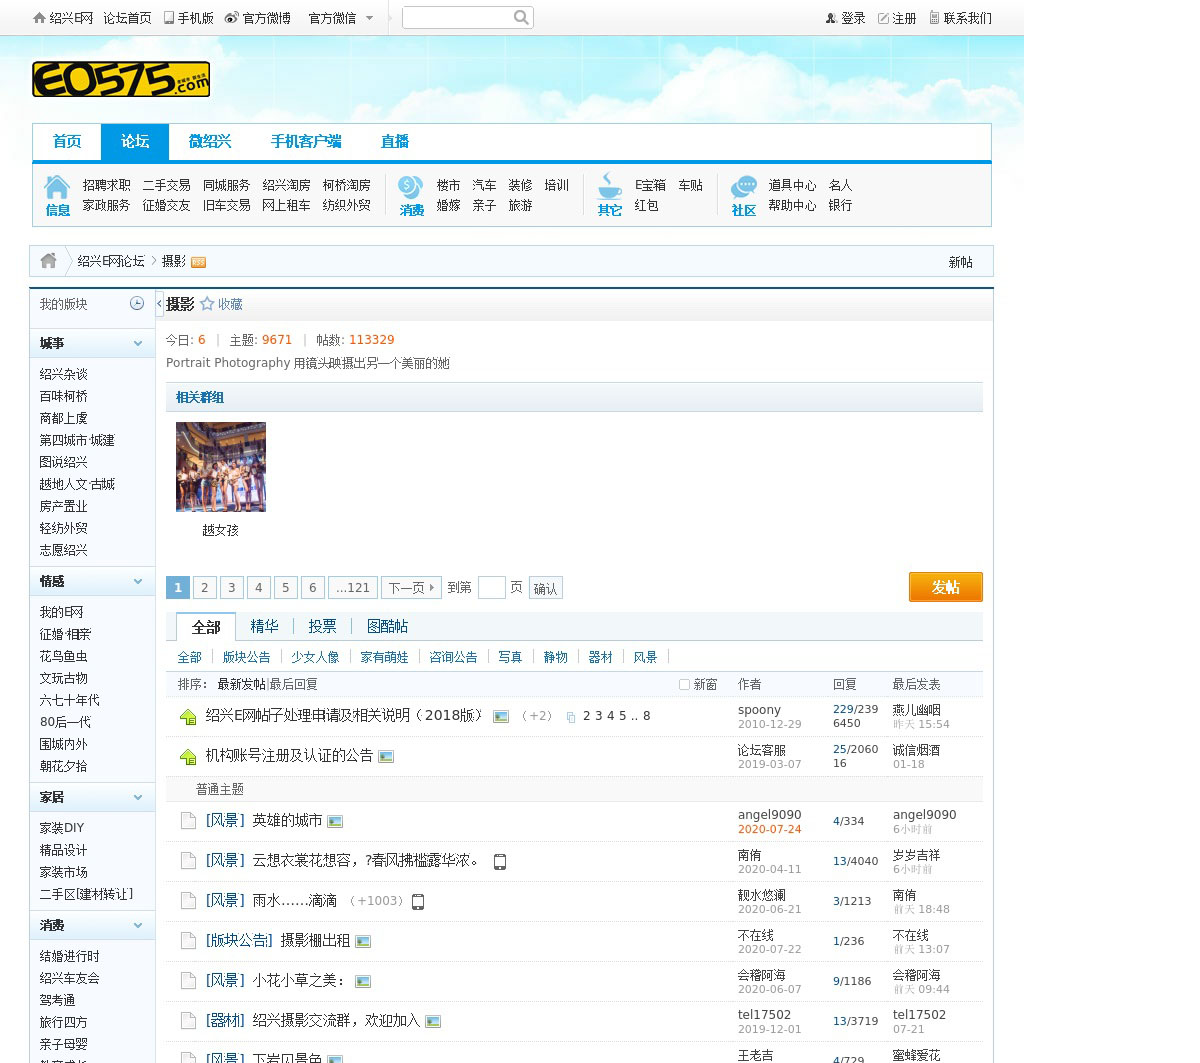Image resolution: width=1200 pixels, height=1063 pixels.
Task: Click the 消费 money icon
Action: pyautogui.click(x=411, y=187)
